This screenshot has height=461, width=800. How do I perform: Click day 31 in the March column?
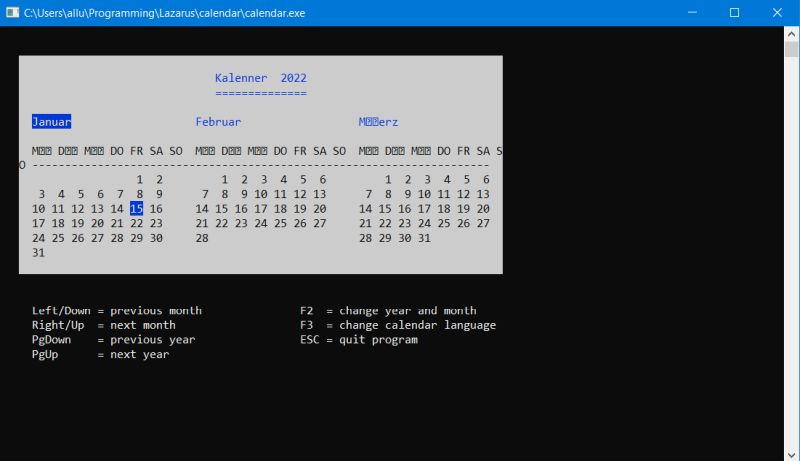coord(424,238)
